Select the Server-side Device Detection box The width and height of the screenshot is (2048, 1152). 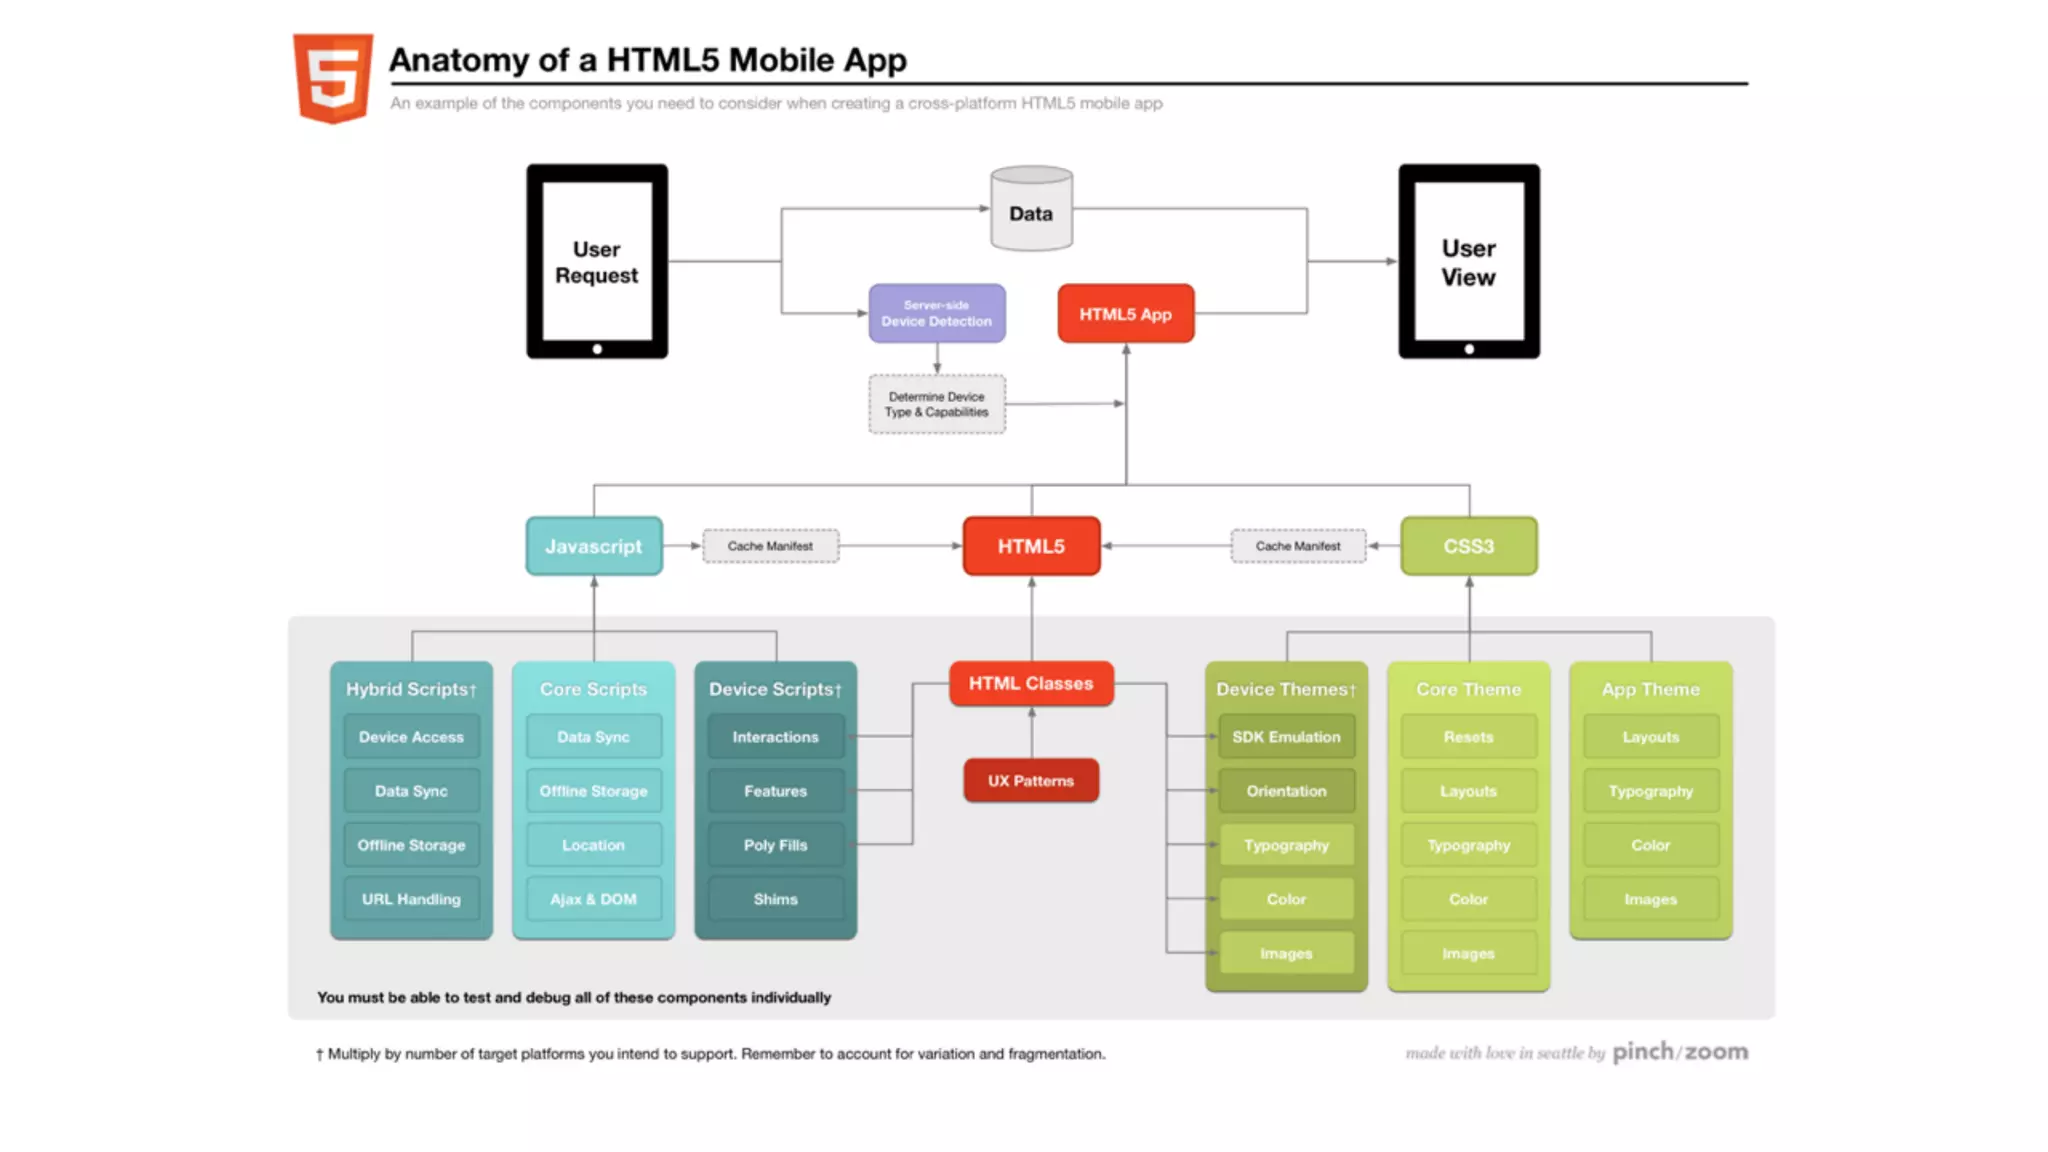[x=936, y=313]
